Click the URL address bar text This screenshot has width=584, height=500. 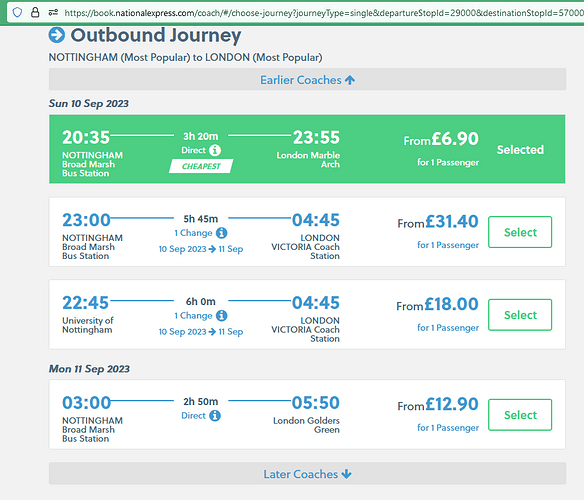(x=323, y=13)
